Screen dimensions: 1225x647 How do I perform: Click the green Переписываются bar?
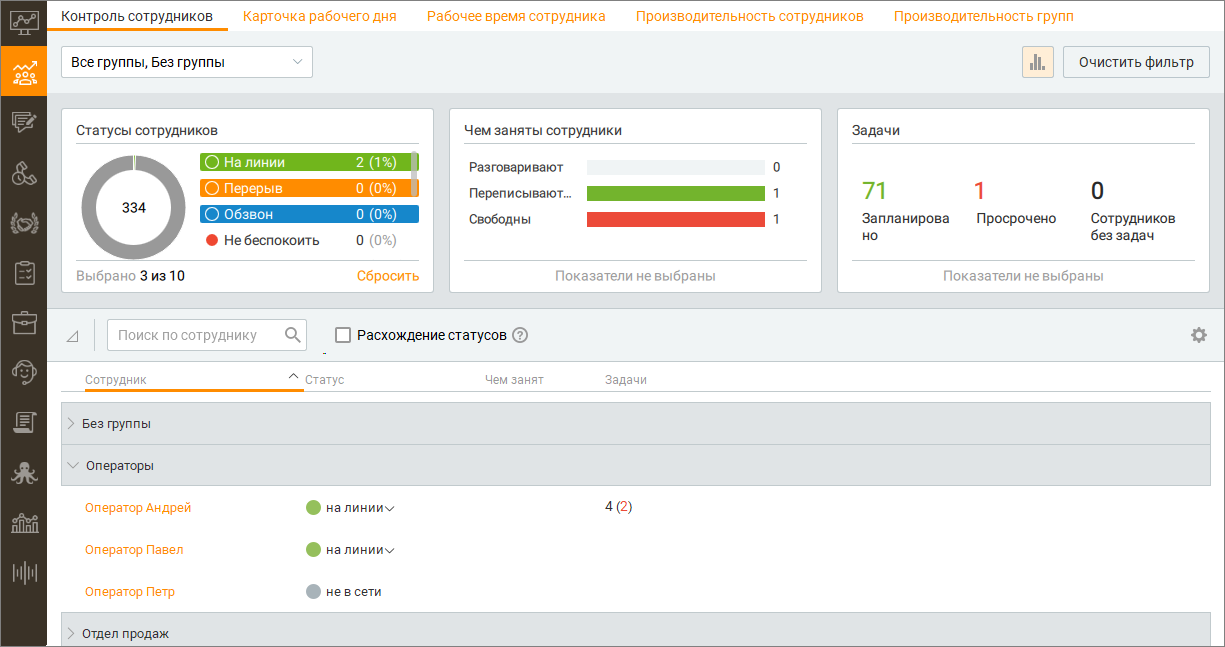coord(676,193)
